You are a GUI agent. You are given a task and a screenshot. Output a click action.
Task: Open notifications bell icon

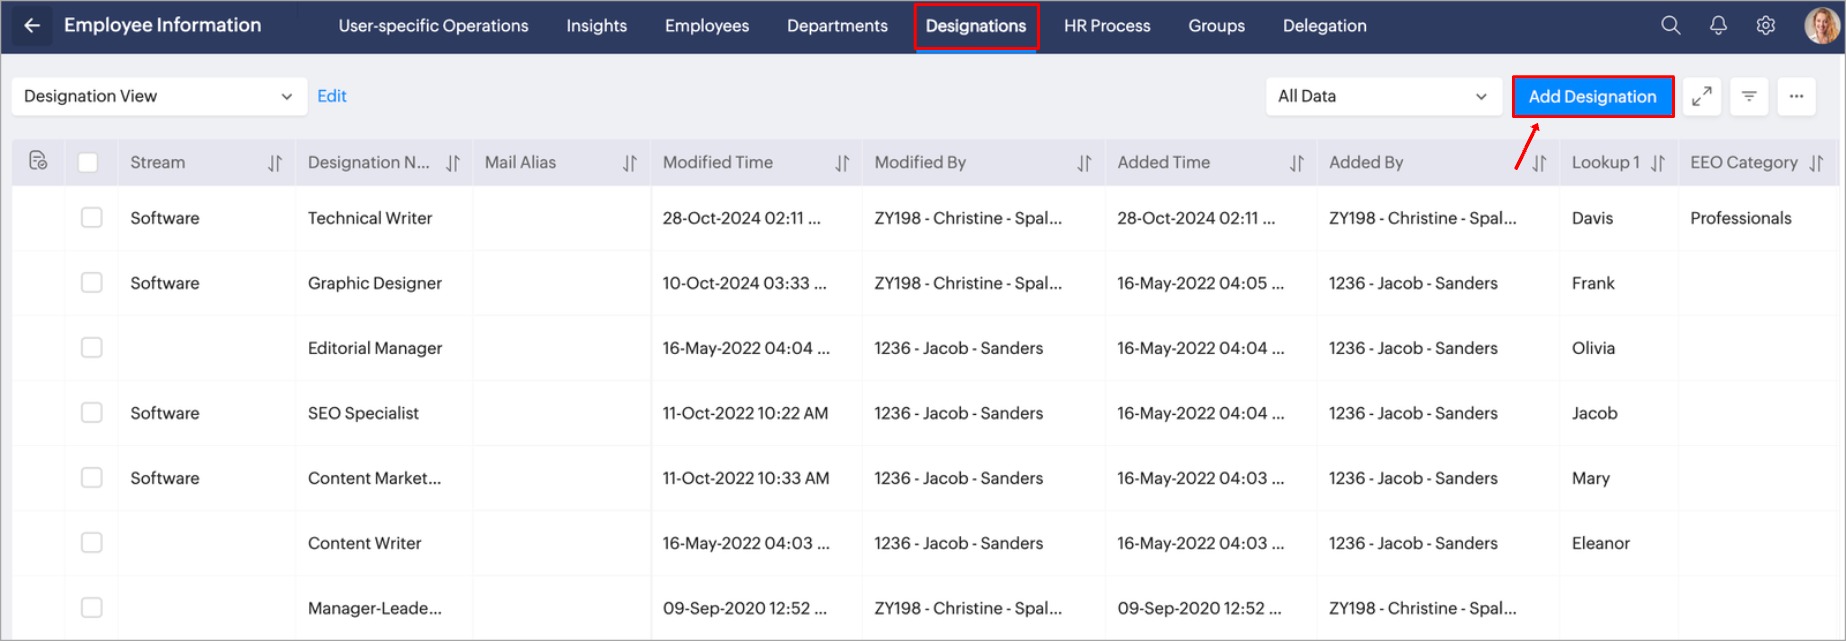pyautogui.click(x=1718, y=26)
